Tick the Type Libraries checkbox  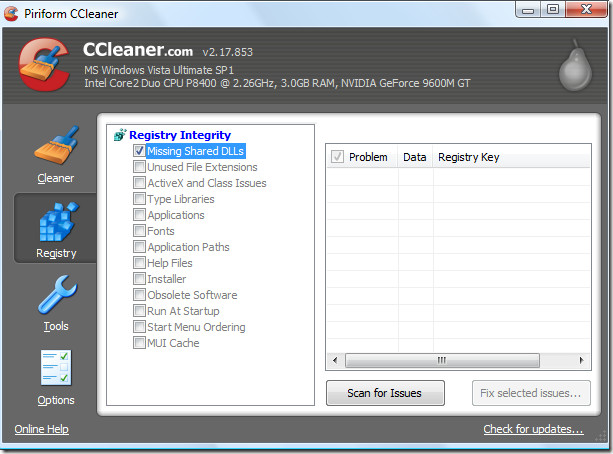139,199
